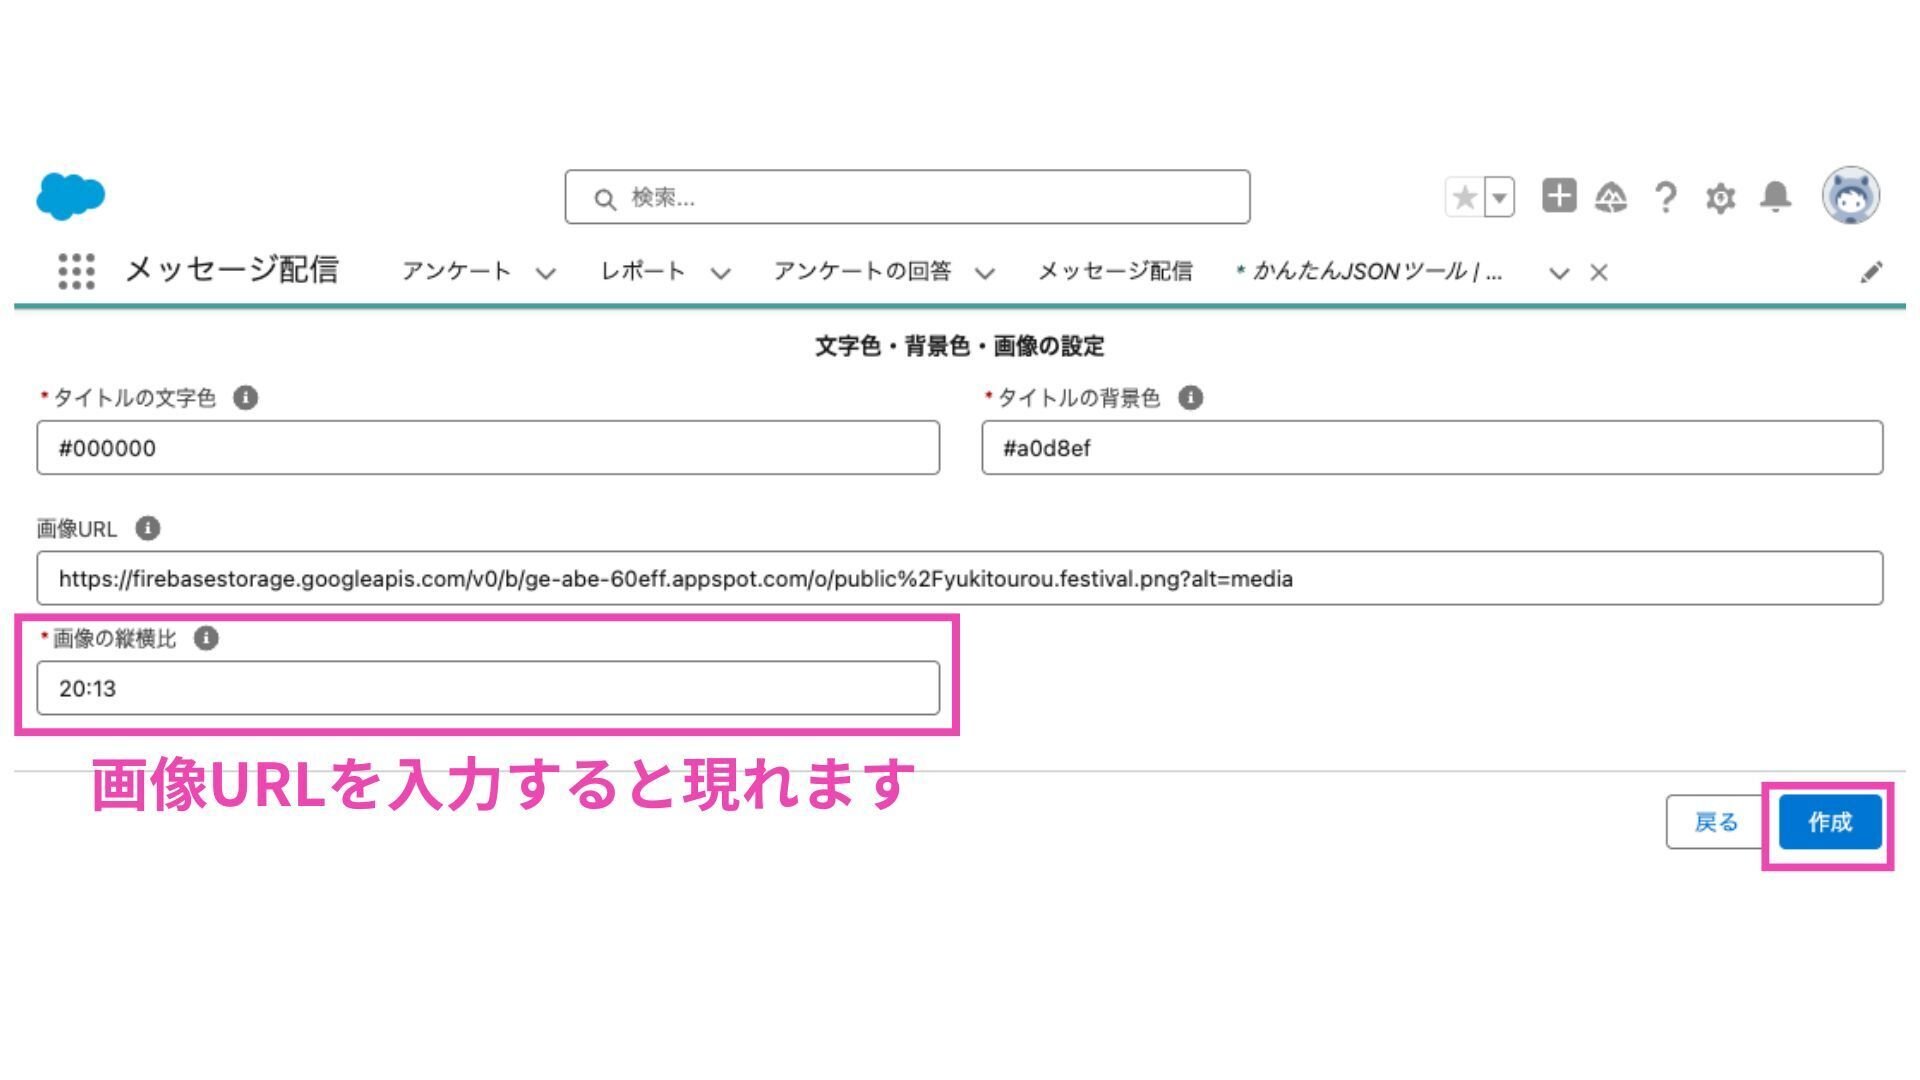Expand the アンケート tab dropdown
This screenshot has height=1080, width=1920.
(546, 272)
